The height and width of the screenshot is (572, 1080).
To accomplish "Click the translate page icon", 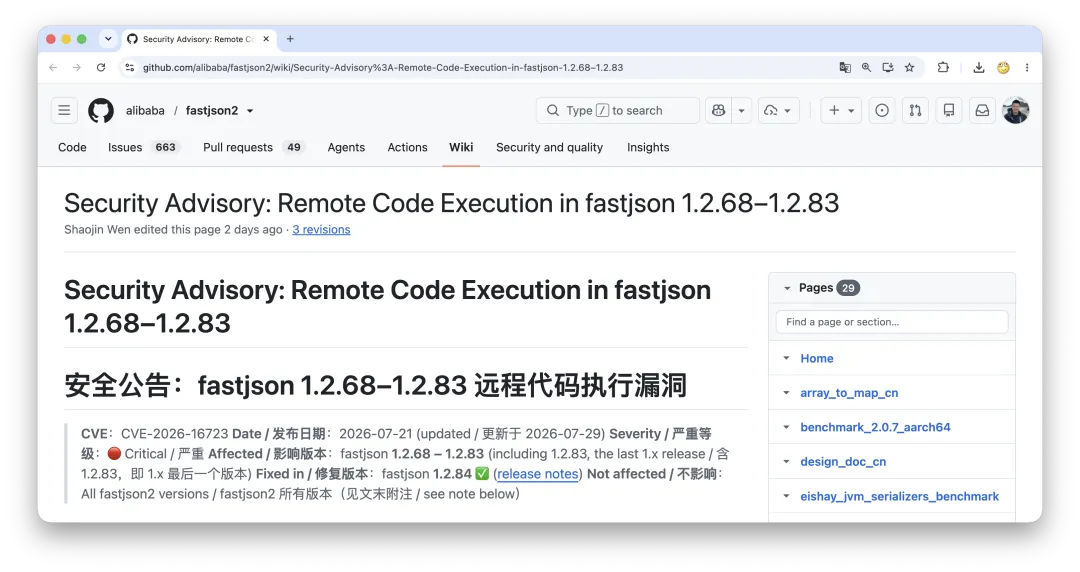I will point(845,68).
